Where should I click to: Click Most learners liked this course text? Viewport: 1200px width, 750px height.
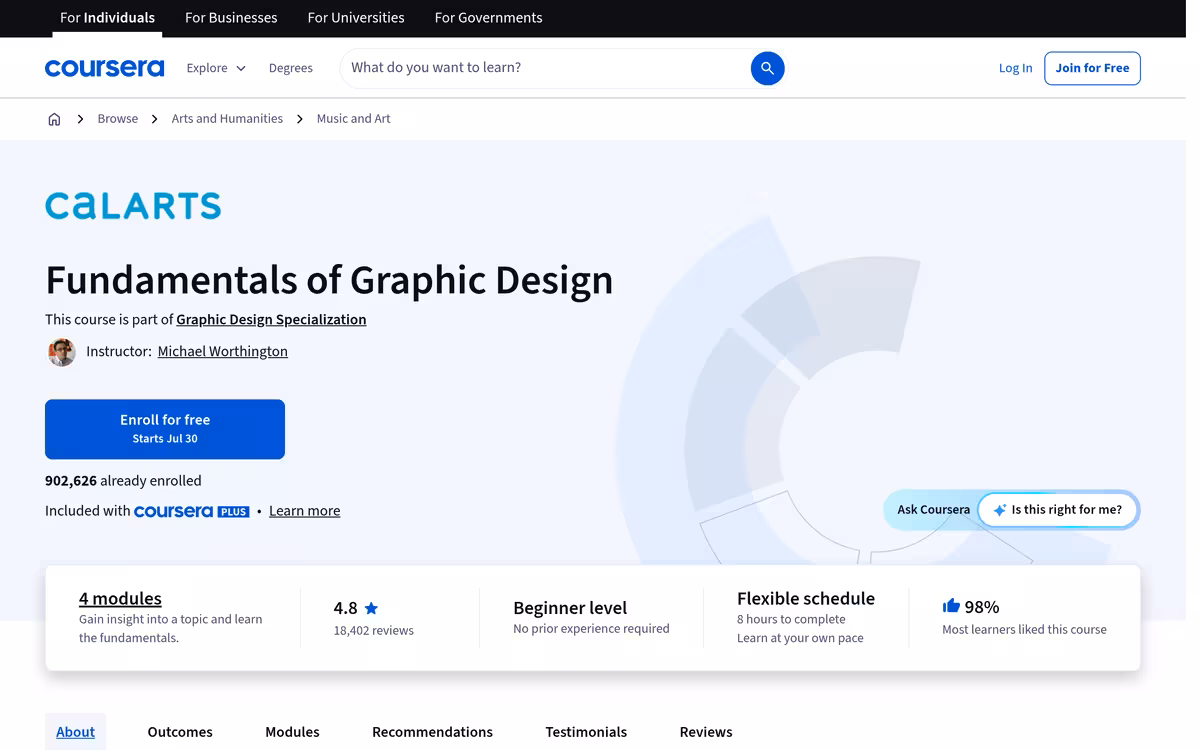click(x=1024, y=630)
